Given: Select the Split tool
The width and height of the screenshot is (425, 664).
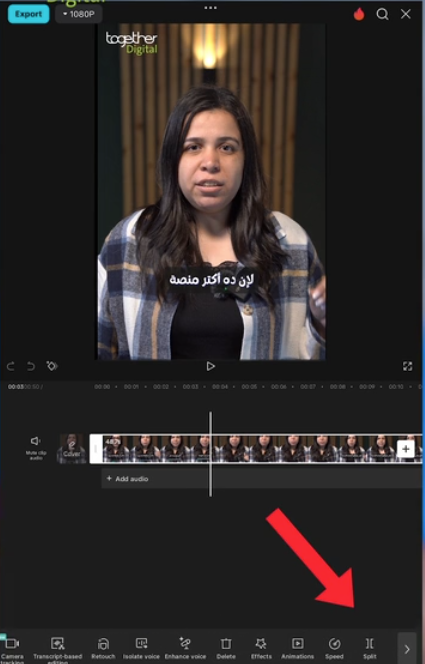Looking at the screenshot, I should [x=370, y=648].
